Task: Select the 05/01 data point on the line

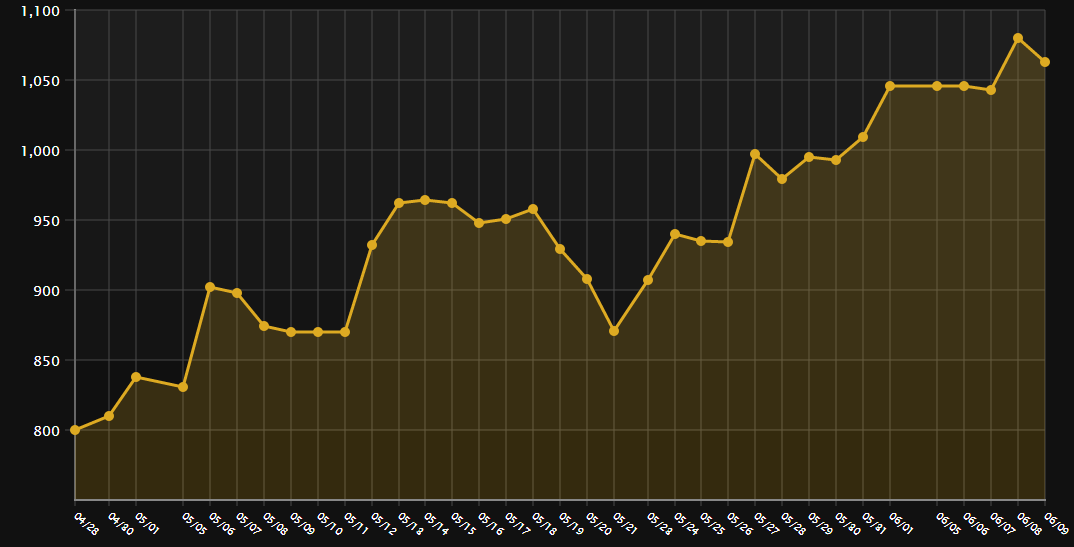Action: [136, 377]
